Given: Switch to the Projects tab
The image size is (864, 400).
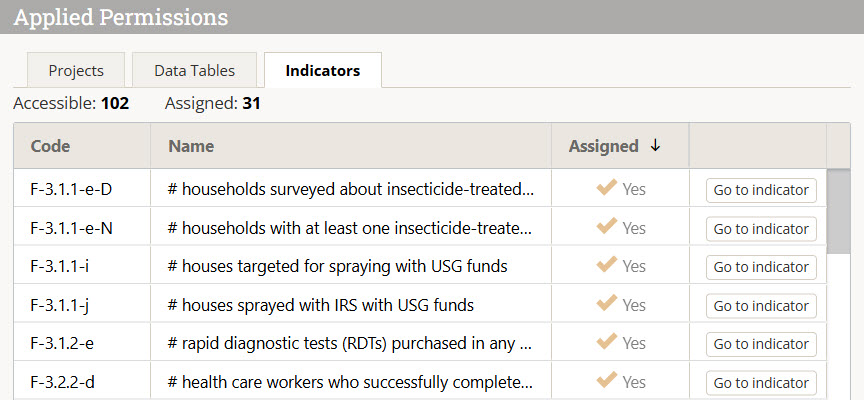Looking at the screenshot, I should [77, 71].
